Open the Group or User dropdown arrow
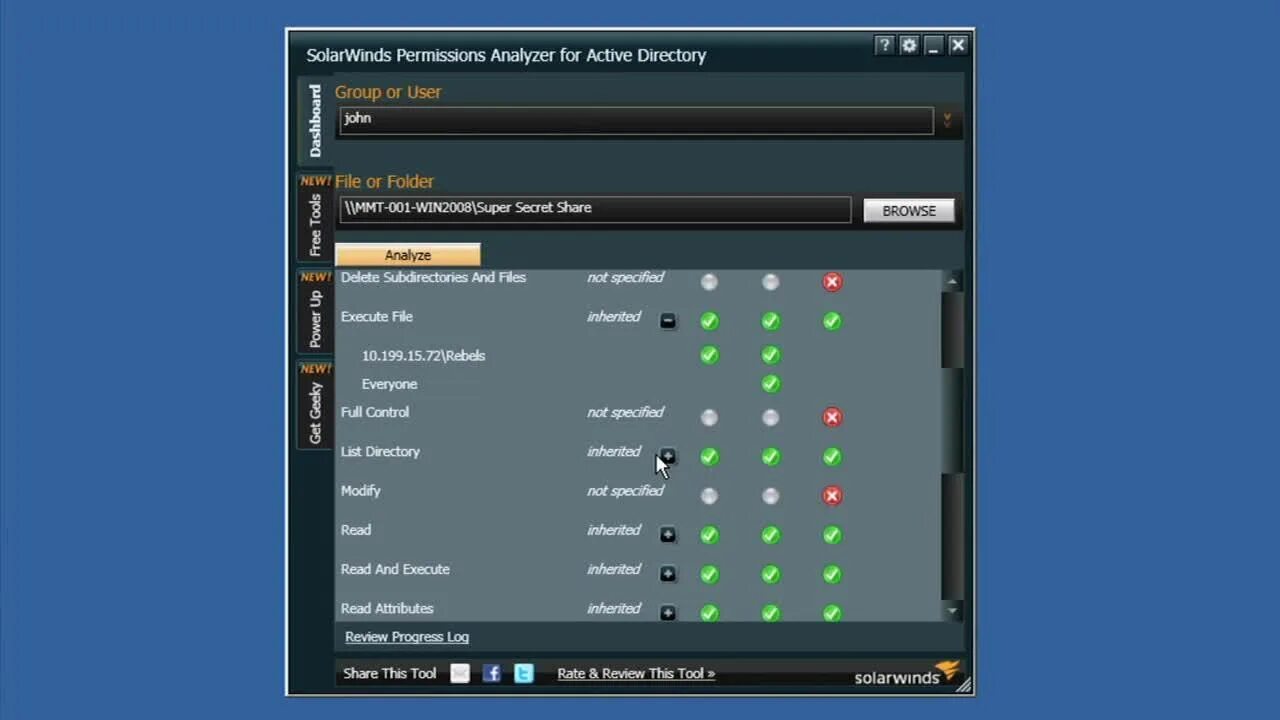1280x720 pixels. click(947, 120)
